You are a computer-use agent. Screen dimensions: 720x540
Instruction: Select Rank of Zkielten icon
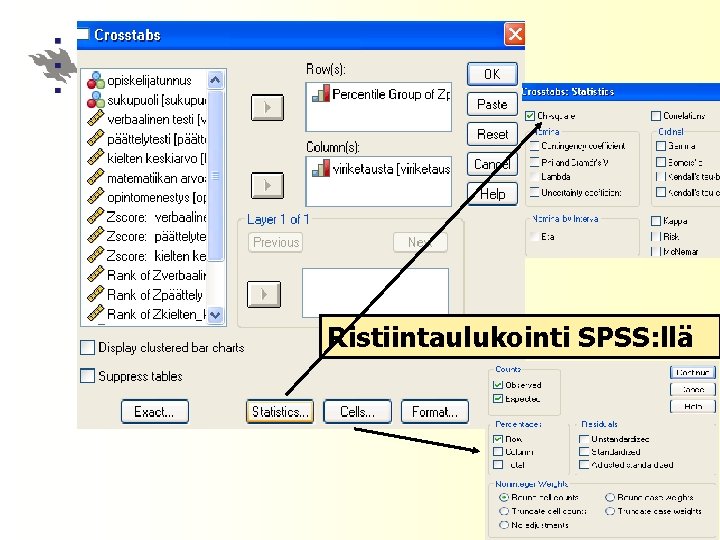pyautogui.click(x=96, y=314)
